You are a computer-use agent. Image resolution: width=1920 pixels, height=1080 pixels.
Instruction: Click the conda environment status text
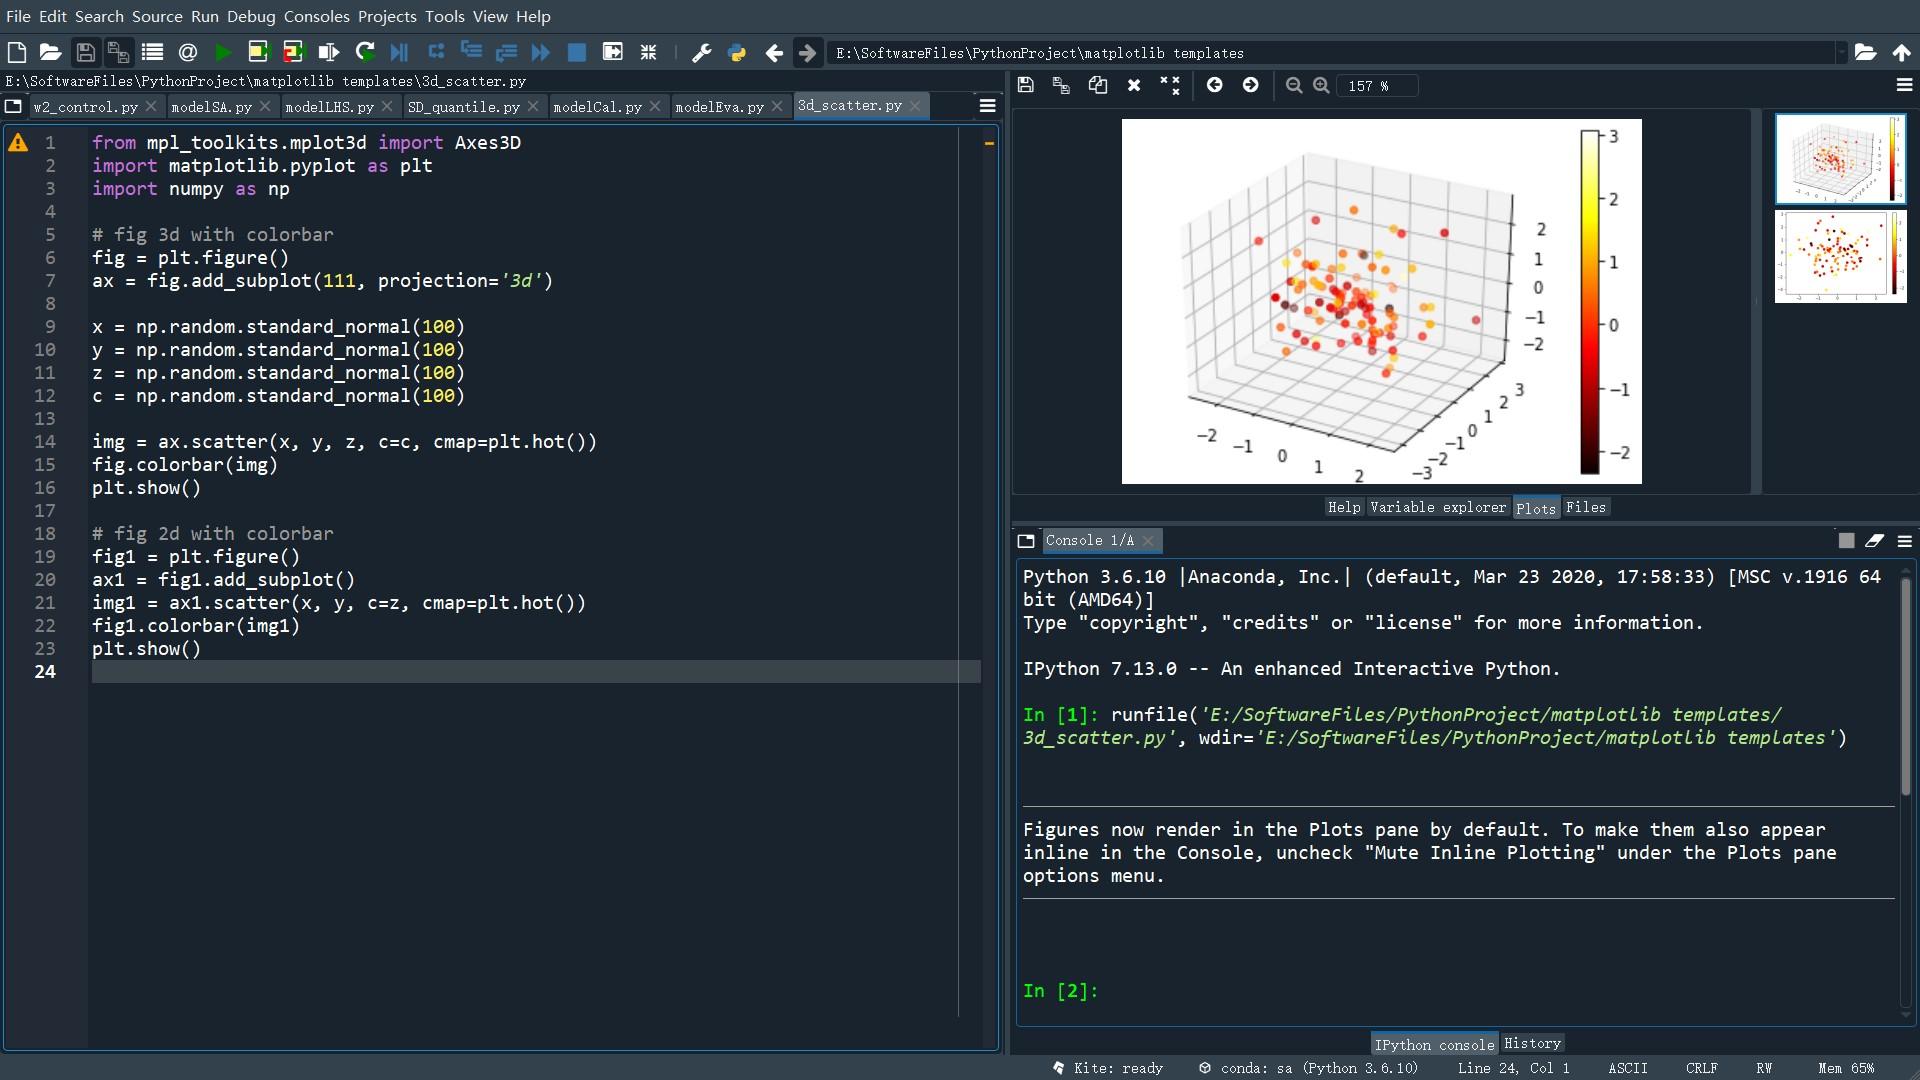point(1318,1068)
